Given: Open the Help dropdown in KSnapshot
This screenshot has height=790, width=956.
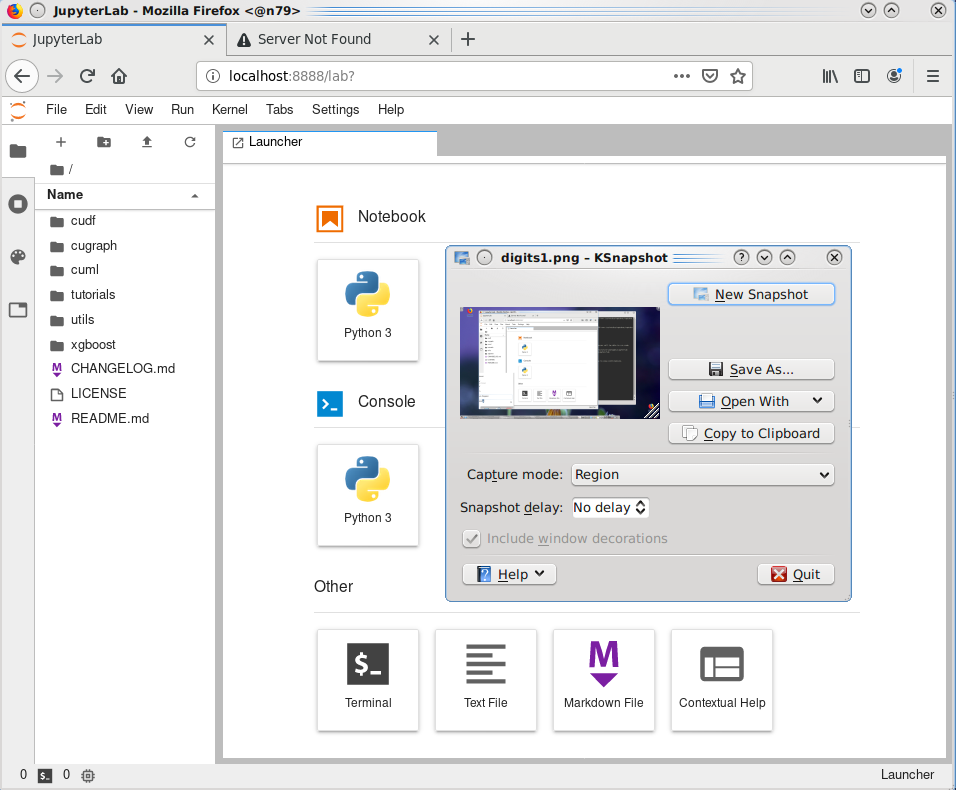Looking at the screenshot, I should [509, 574].
